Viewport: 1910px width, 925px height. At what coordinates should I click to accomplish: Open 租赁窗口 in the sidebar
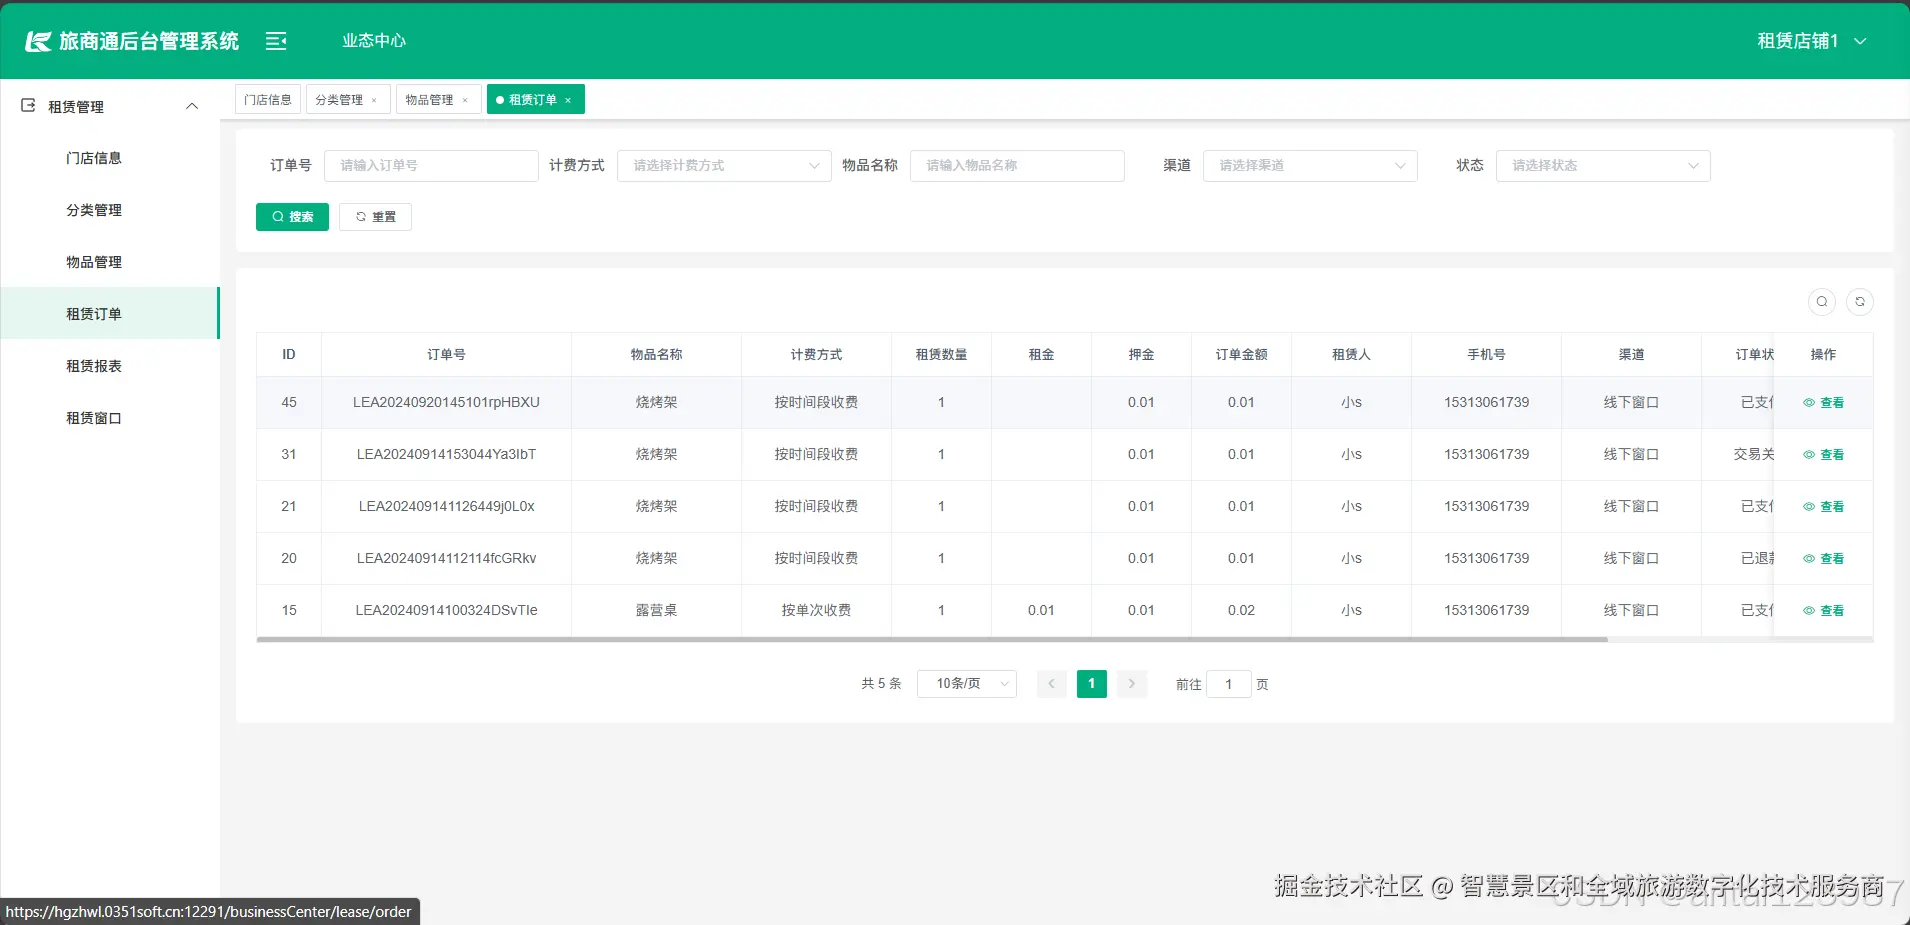(110, 418)
